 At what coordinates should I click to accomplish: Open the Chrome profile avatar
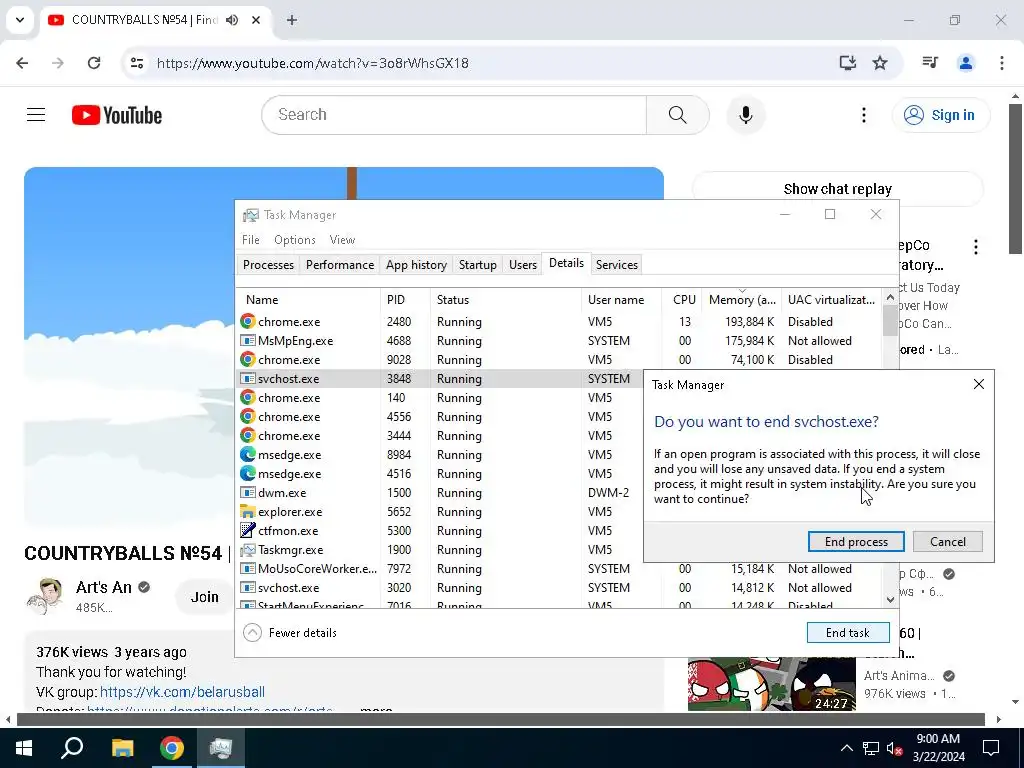[x=965, y=63]
